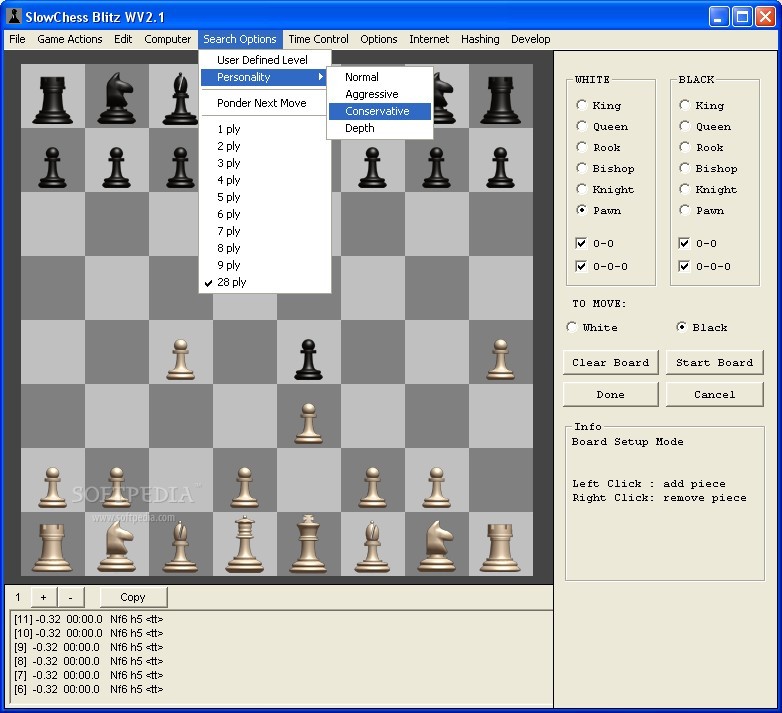
Task: Copy the analysis output
Action: pyautogui.click(x=133, y=597)
